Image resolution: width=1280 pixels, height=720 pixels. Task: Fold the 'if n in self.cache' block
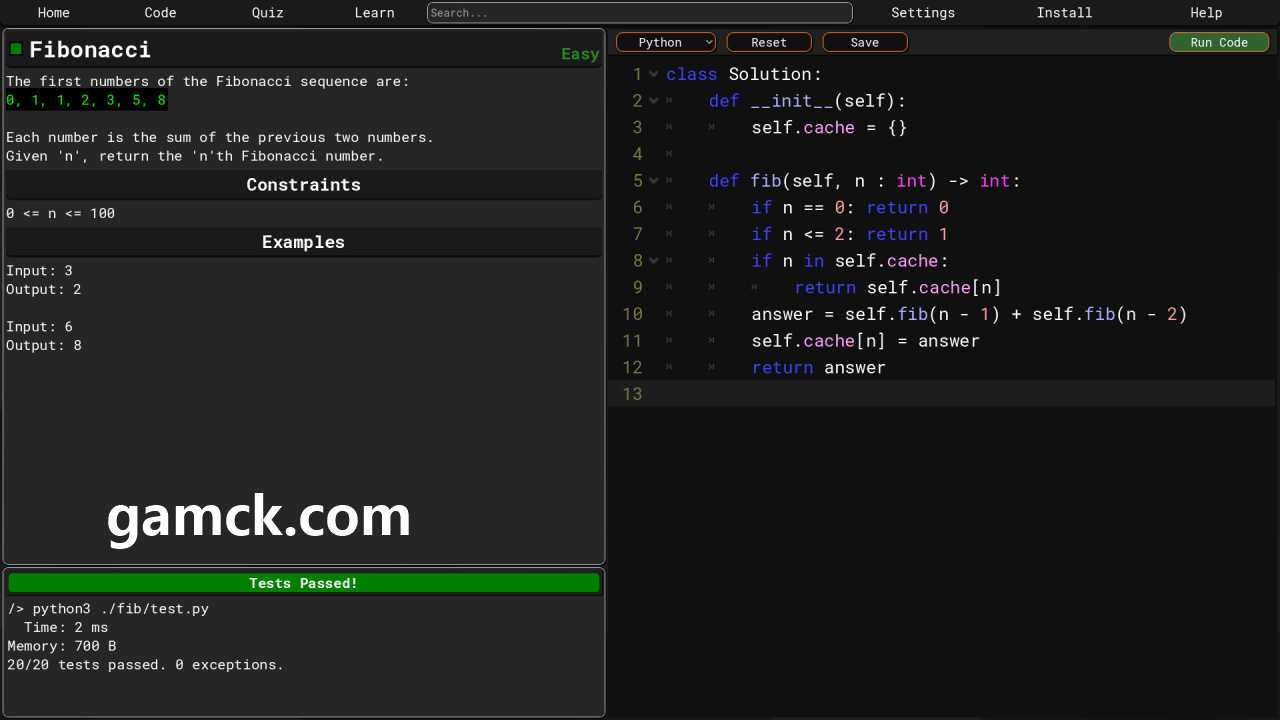pyautogui.click(x=654, y=261)
